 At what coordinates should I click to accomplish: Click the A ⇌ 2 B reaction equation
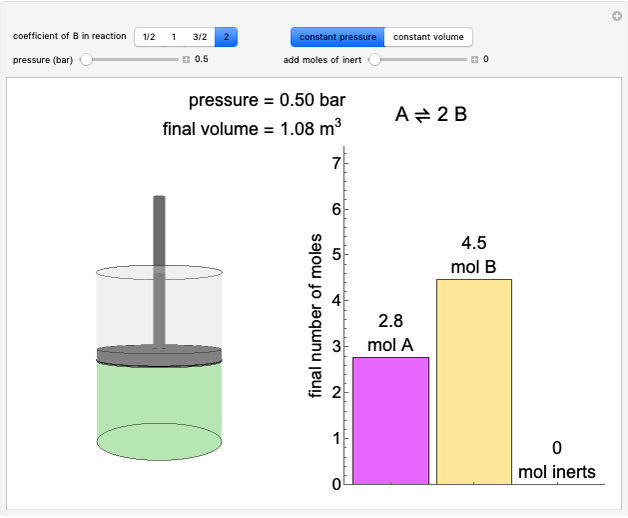point(431,114)
